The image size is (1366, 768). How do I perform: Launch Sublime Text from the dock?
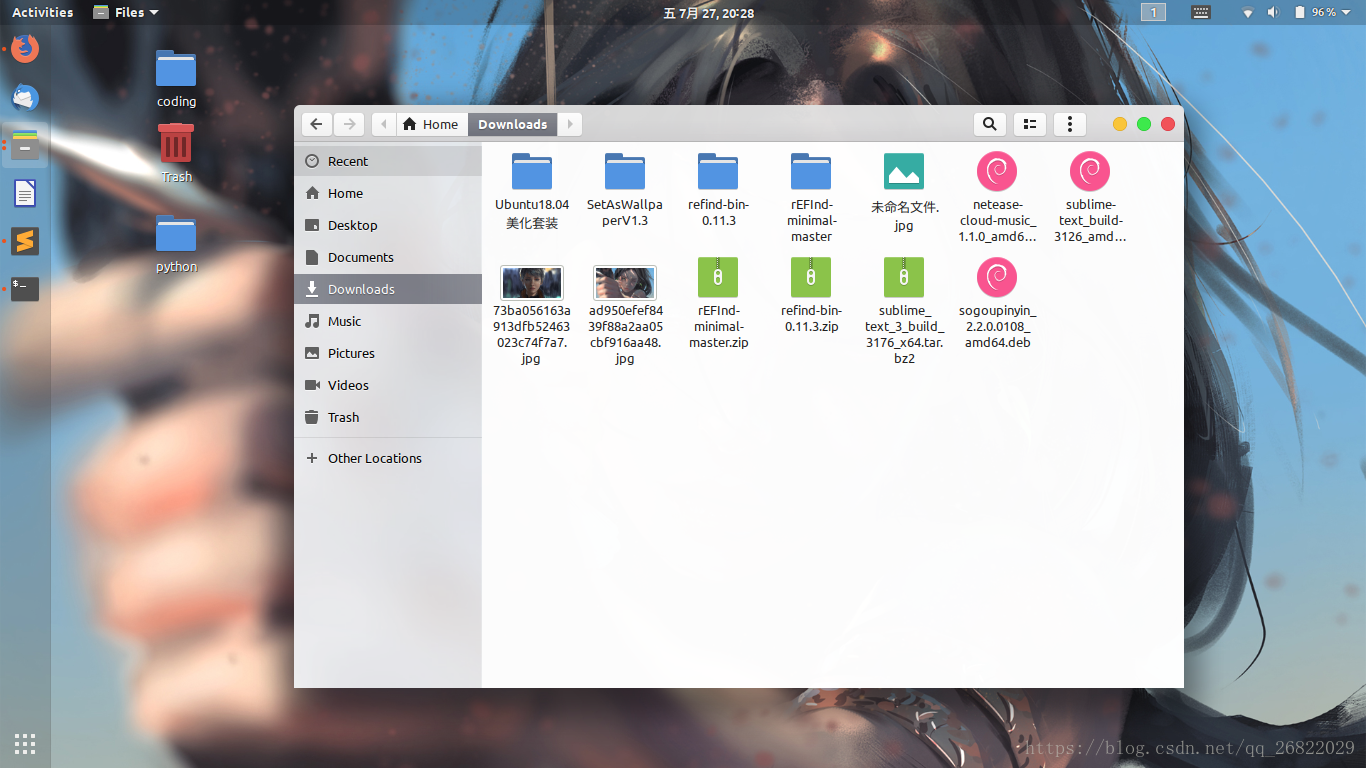click(25, 241)
